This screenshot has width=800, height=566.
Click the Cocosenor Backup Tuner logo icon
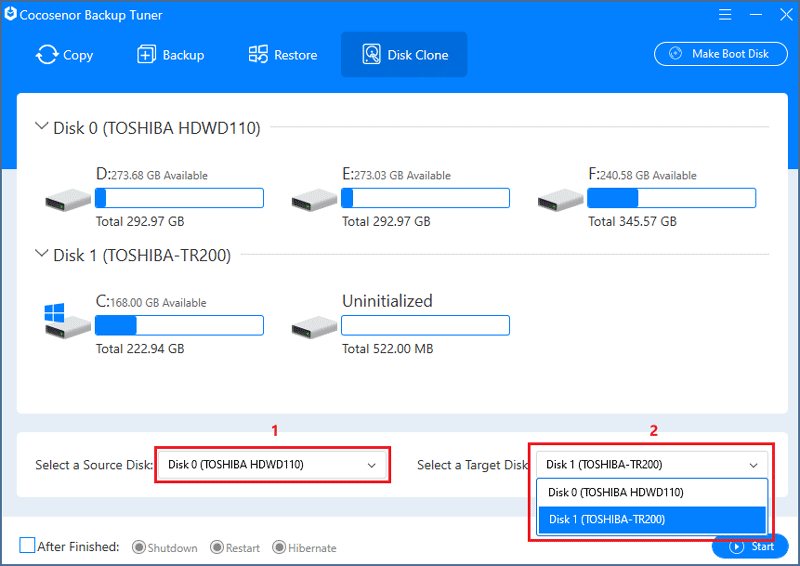10,14
